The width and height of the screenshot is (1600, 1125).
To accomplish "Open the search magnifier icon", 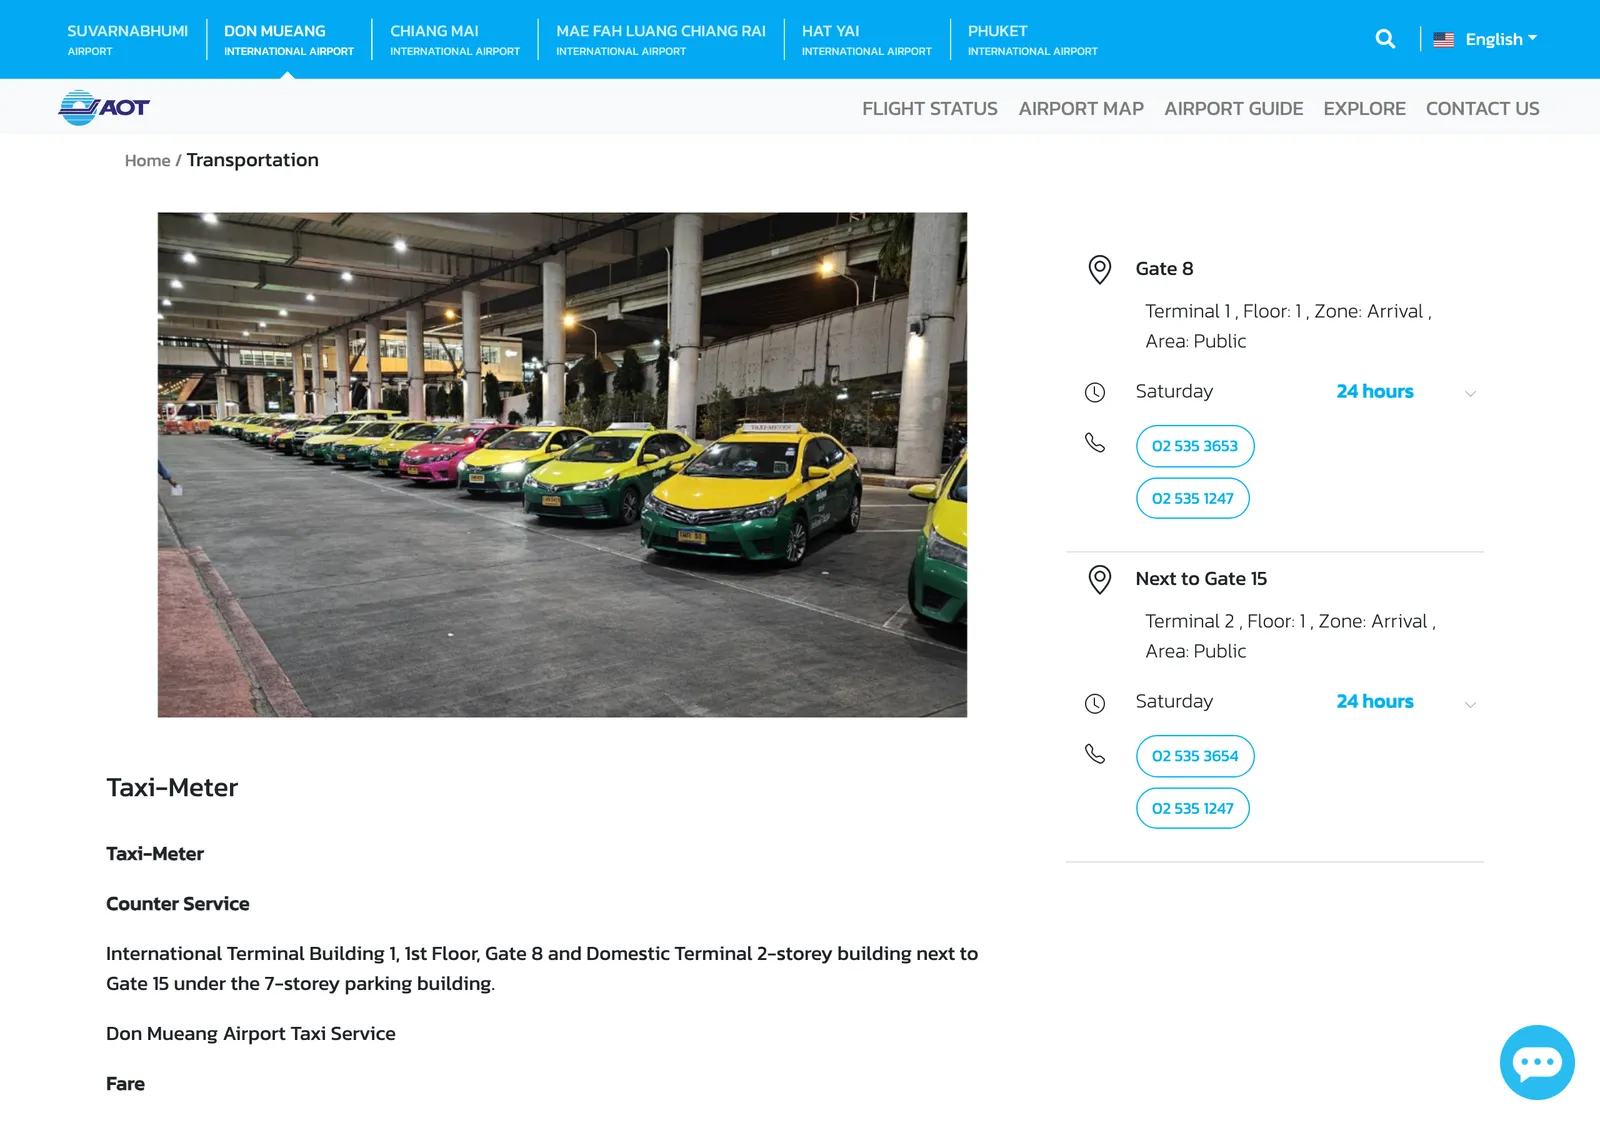I will pyautogui.click(x=1385, y=39).
